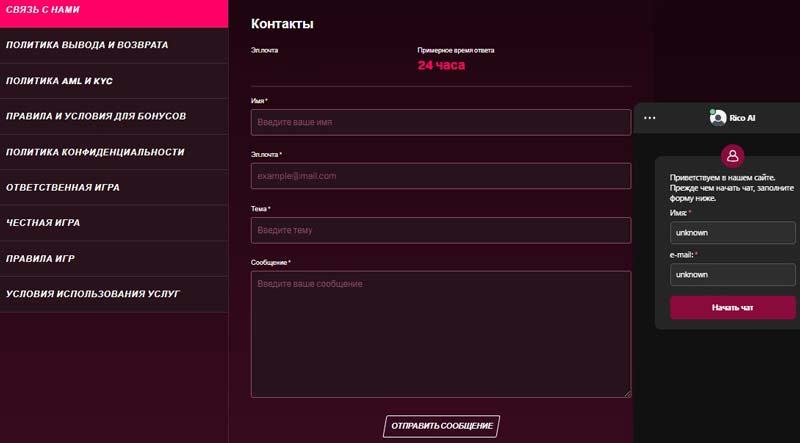The width and height of the screenshot is (800, 443).
Task: Click the Эл.почта field with example@mail.com placeholder
Action: 440,176
